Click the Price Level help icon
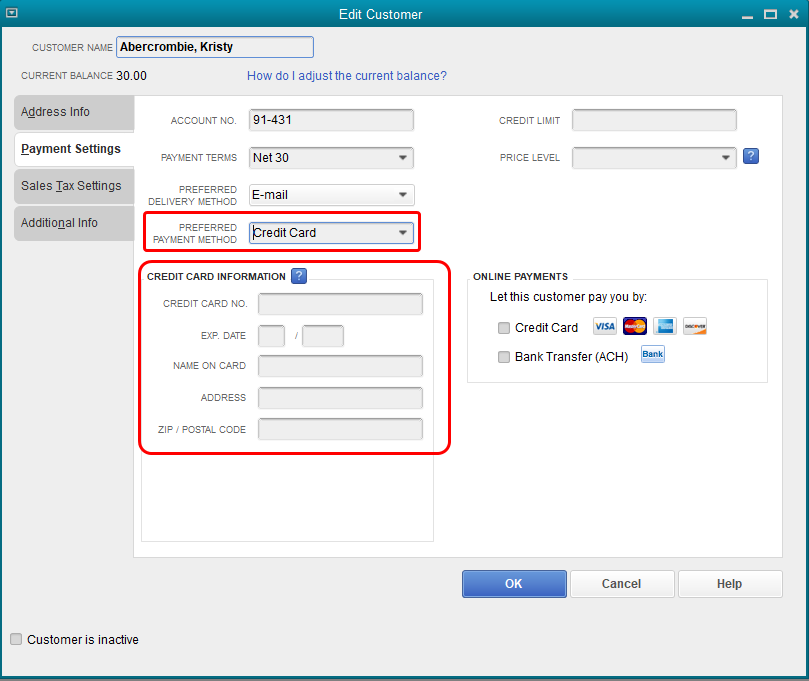The image size is (809, 681). click(x=751, y=156)
